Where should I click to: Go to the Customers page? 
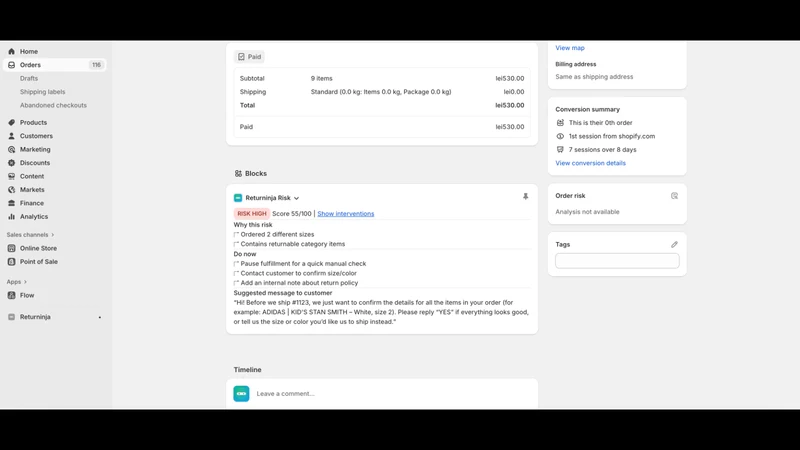pos(36,136)
